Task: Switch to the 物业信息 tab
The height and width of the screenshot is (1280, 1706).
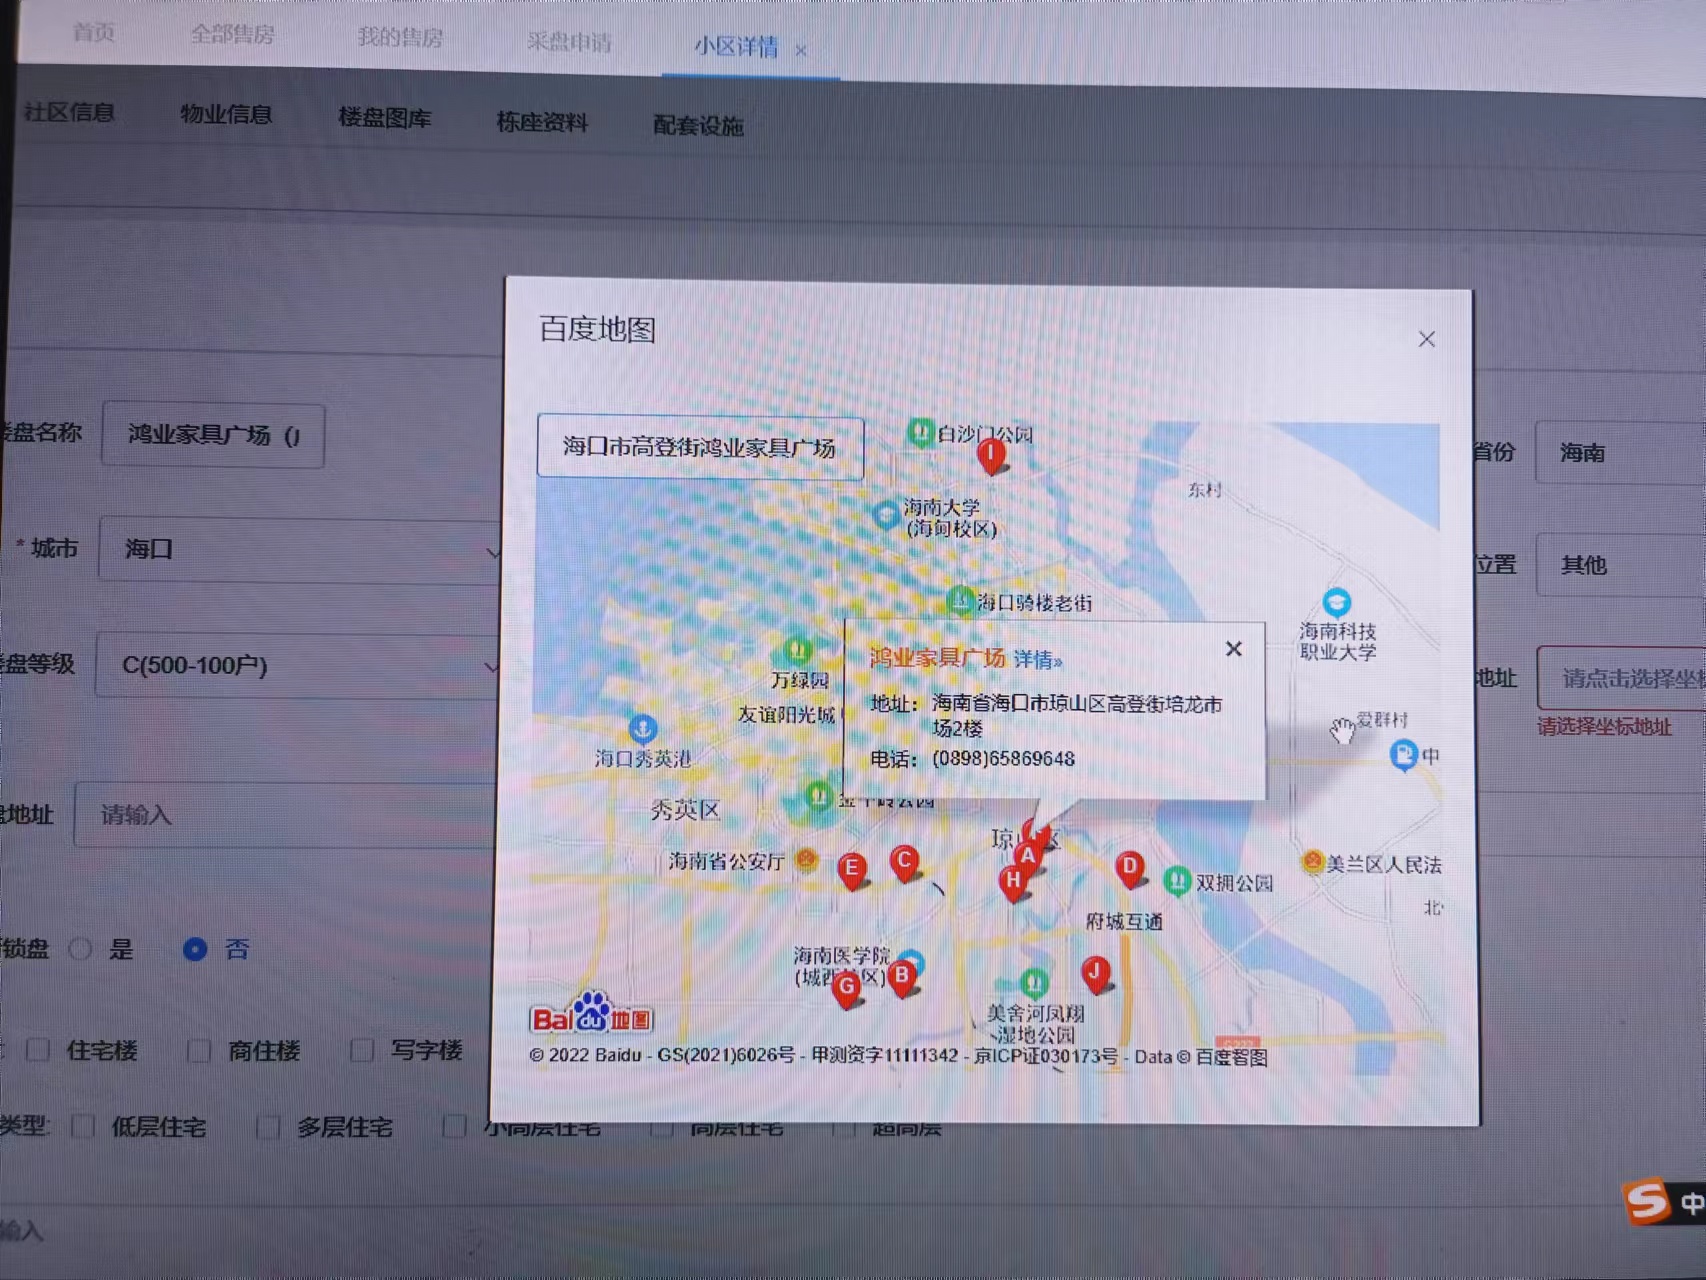Action: tap(226, 115)
